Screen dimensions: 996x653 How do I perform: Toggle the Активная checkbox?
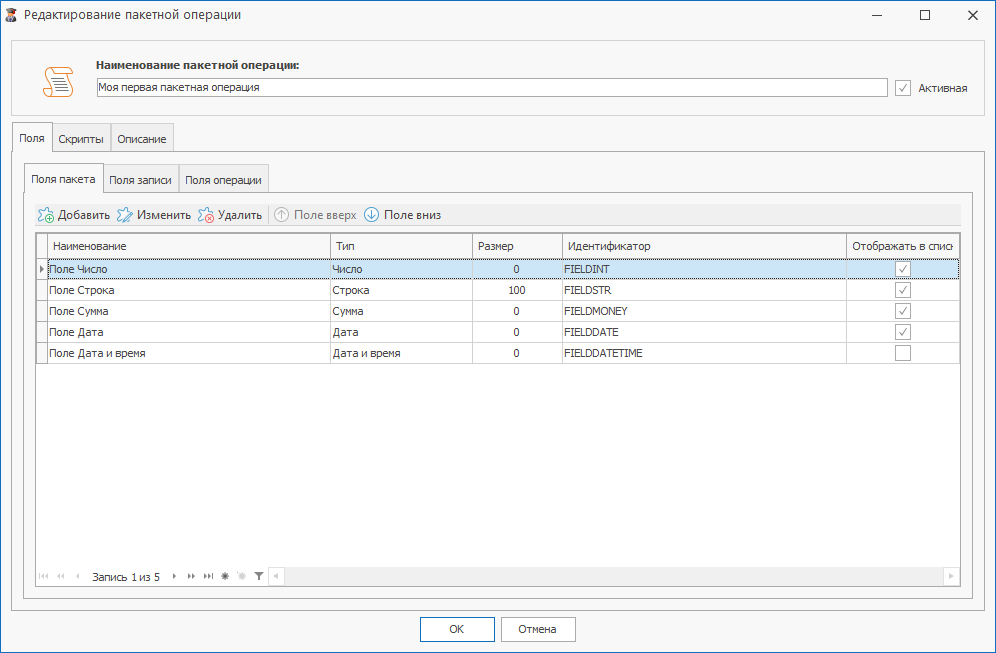click(x=903, y=88)
